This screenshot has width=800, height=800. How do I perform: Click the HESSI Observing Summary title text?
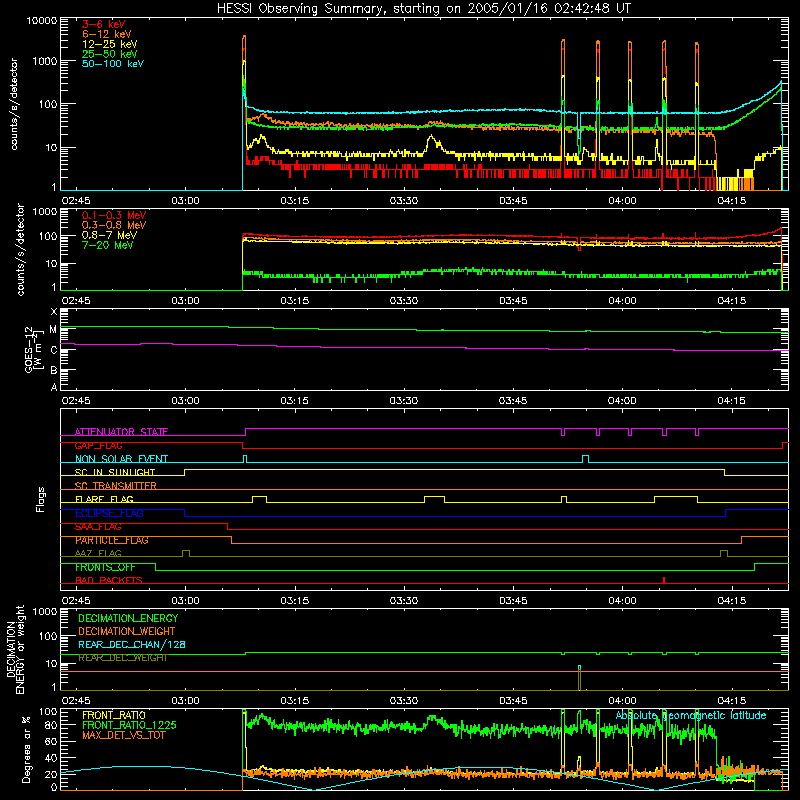point(423,9)
